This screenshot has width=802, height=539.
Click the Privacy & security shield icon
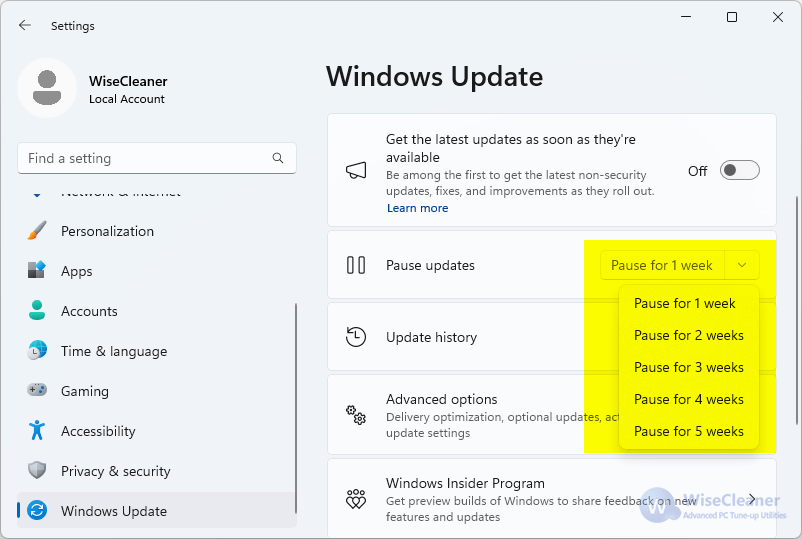[x=37, y=470]
